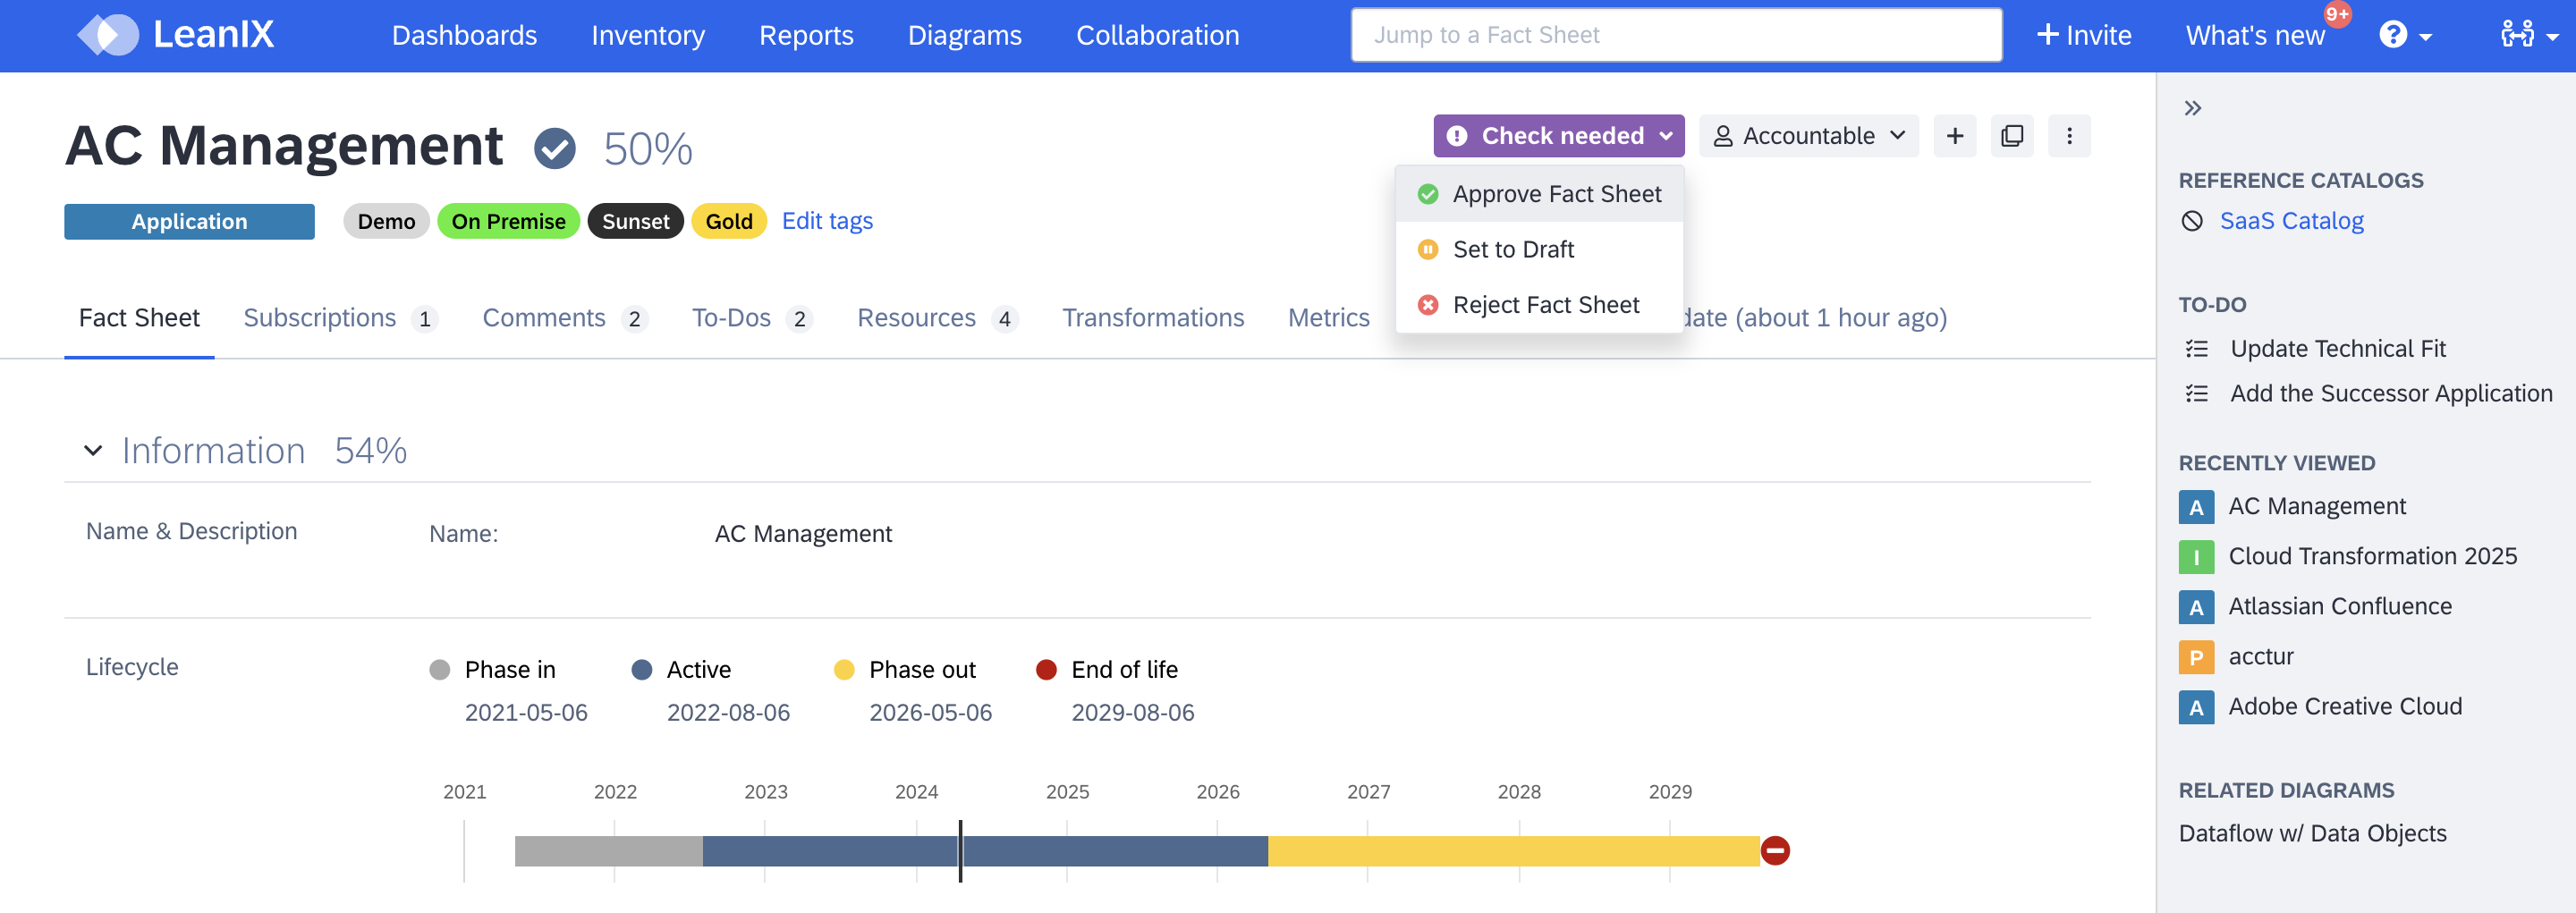Click the Jump to a Fact Sheet search field
This screenshot has width=2576, height=913.
1676,35
